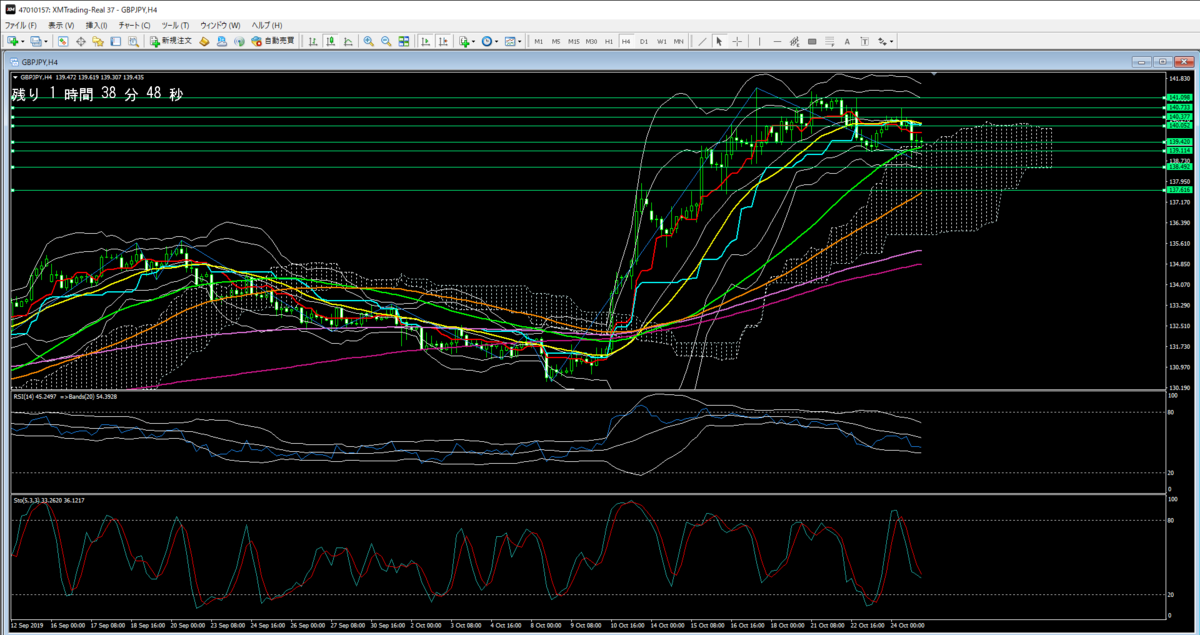Click the person account icon in toolbar
The image size is (1200, 635).
click(221, 41)
